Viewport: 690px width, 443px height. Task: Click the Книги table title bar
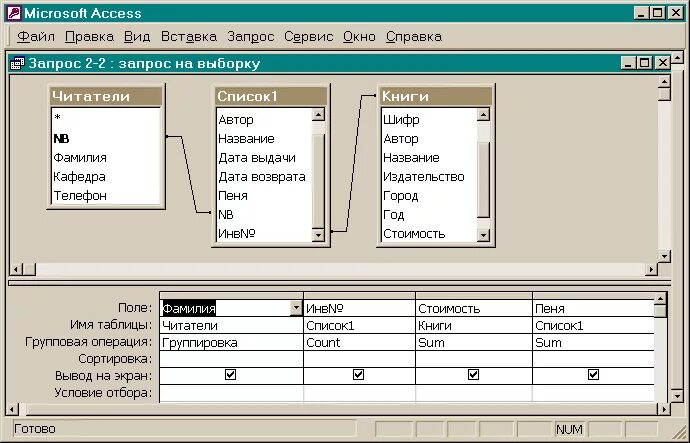coord(436,96)
